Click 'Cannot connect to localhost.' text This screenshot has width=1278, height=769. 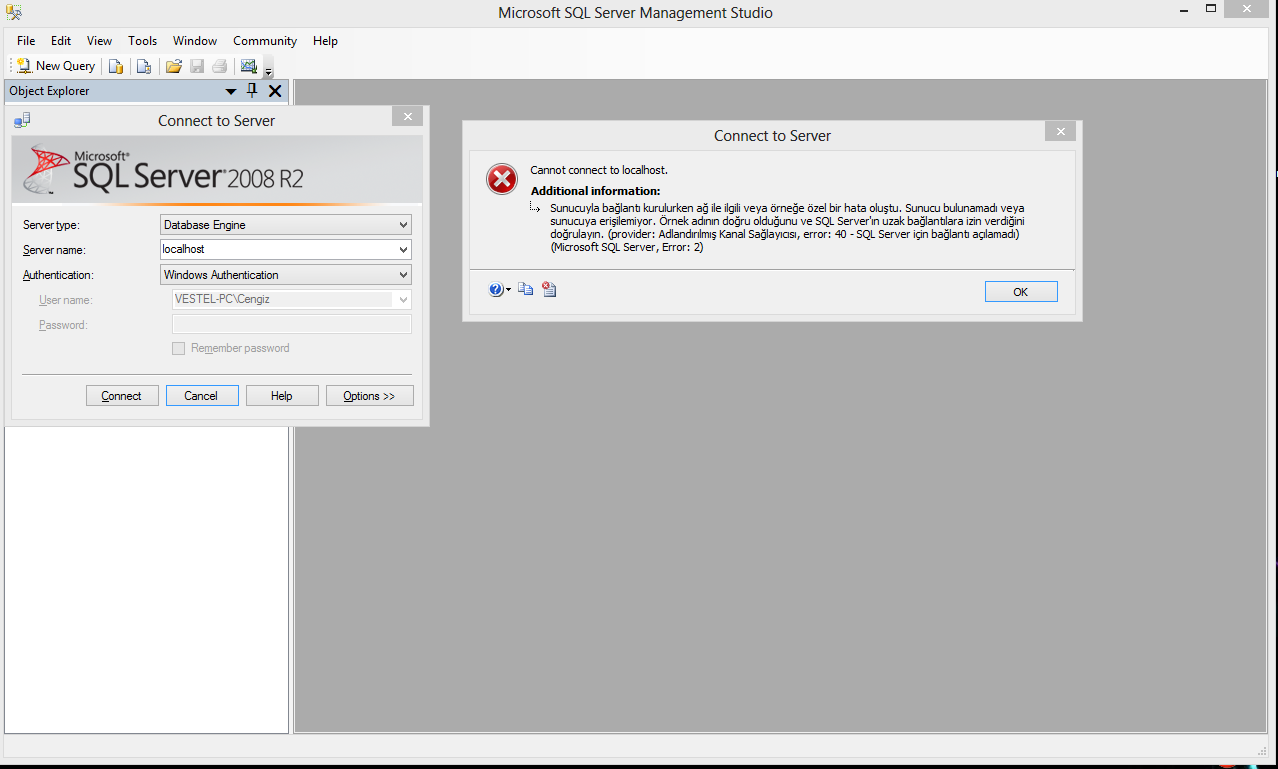pyautogui.click(x=599, y=170)
